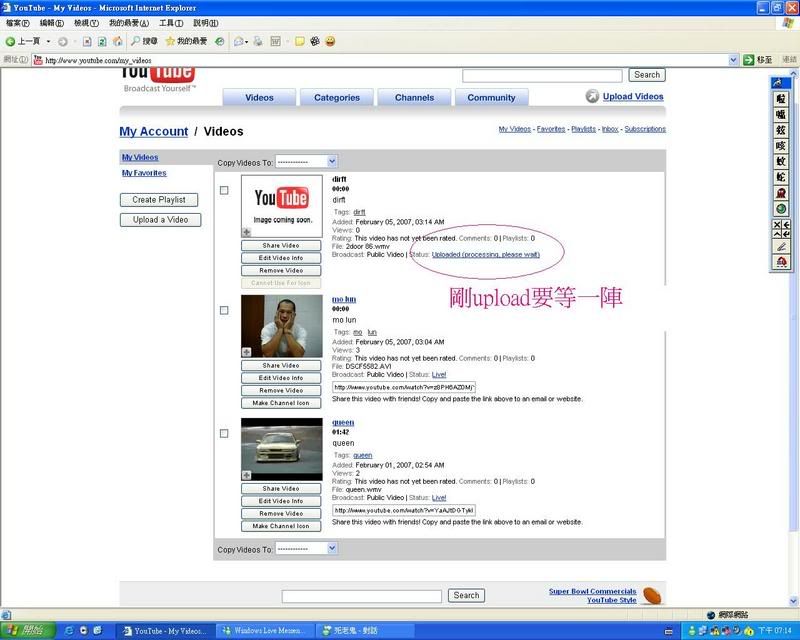Tick the checkbox for the mo lun video
This screenshot has height=640, width=800.
[224, 310]
